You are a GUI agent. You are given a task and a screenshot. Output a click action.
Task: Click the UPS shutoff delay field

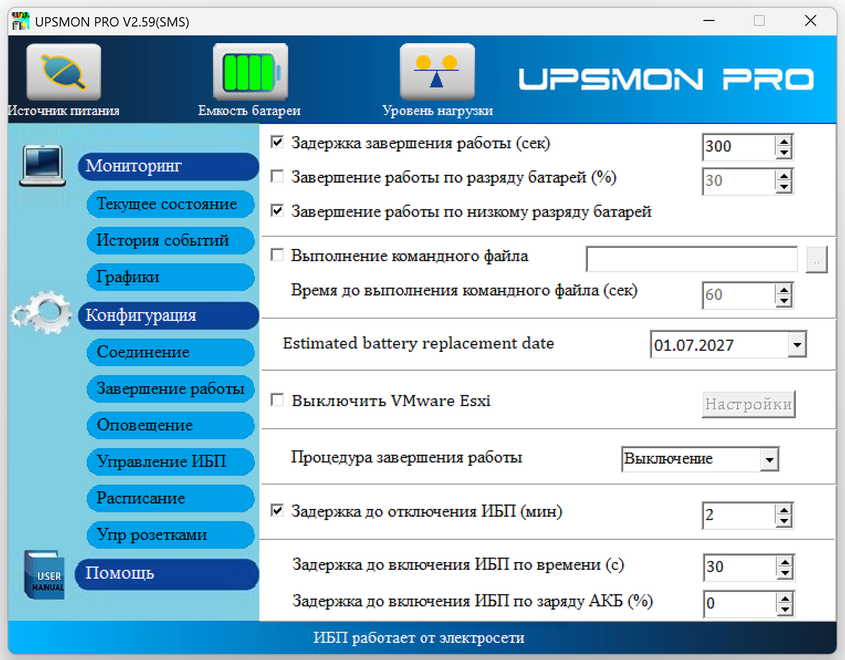pos(739,515)
